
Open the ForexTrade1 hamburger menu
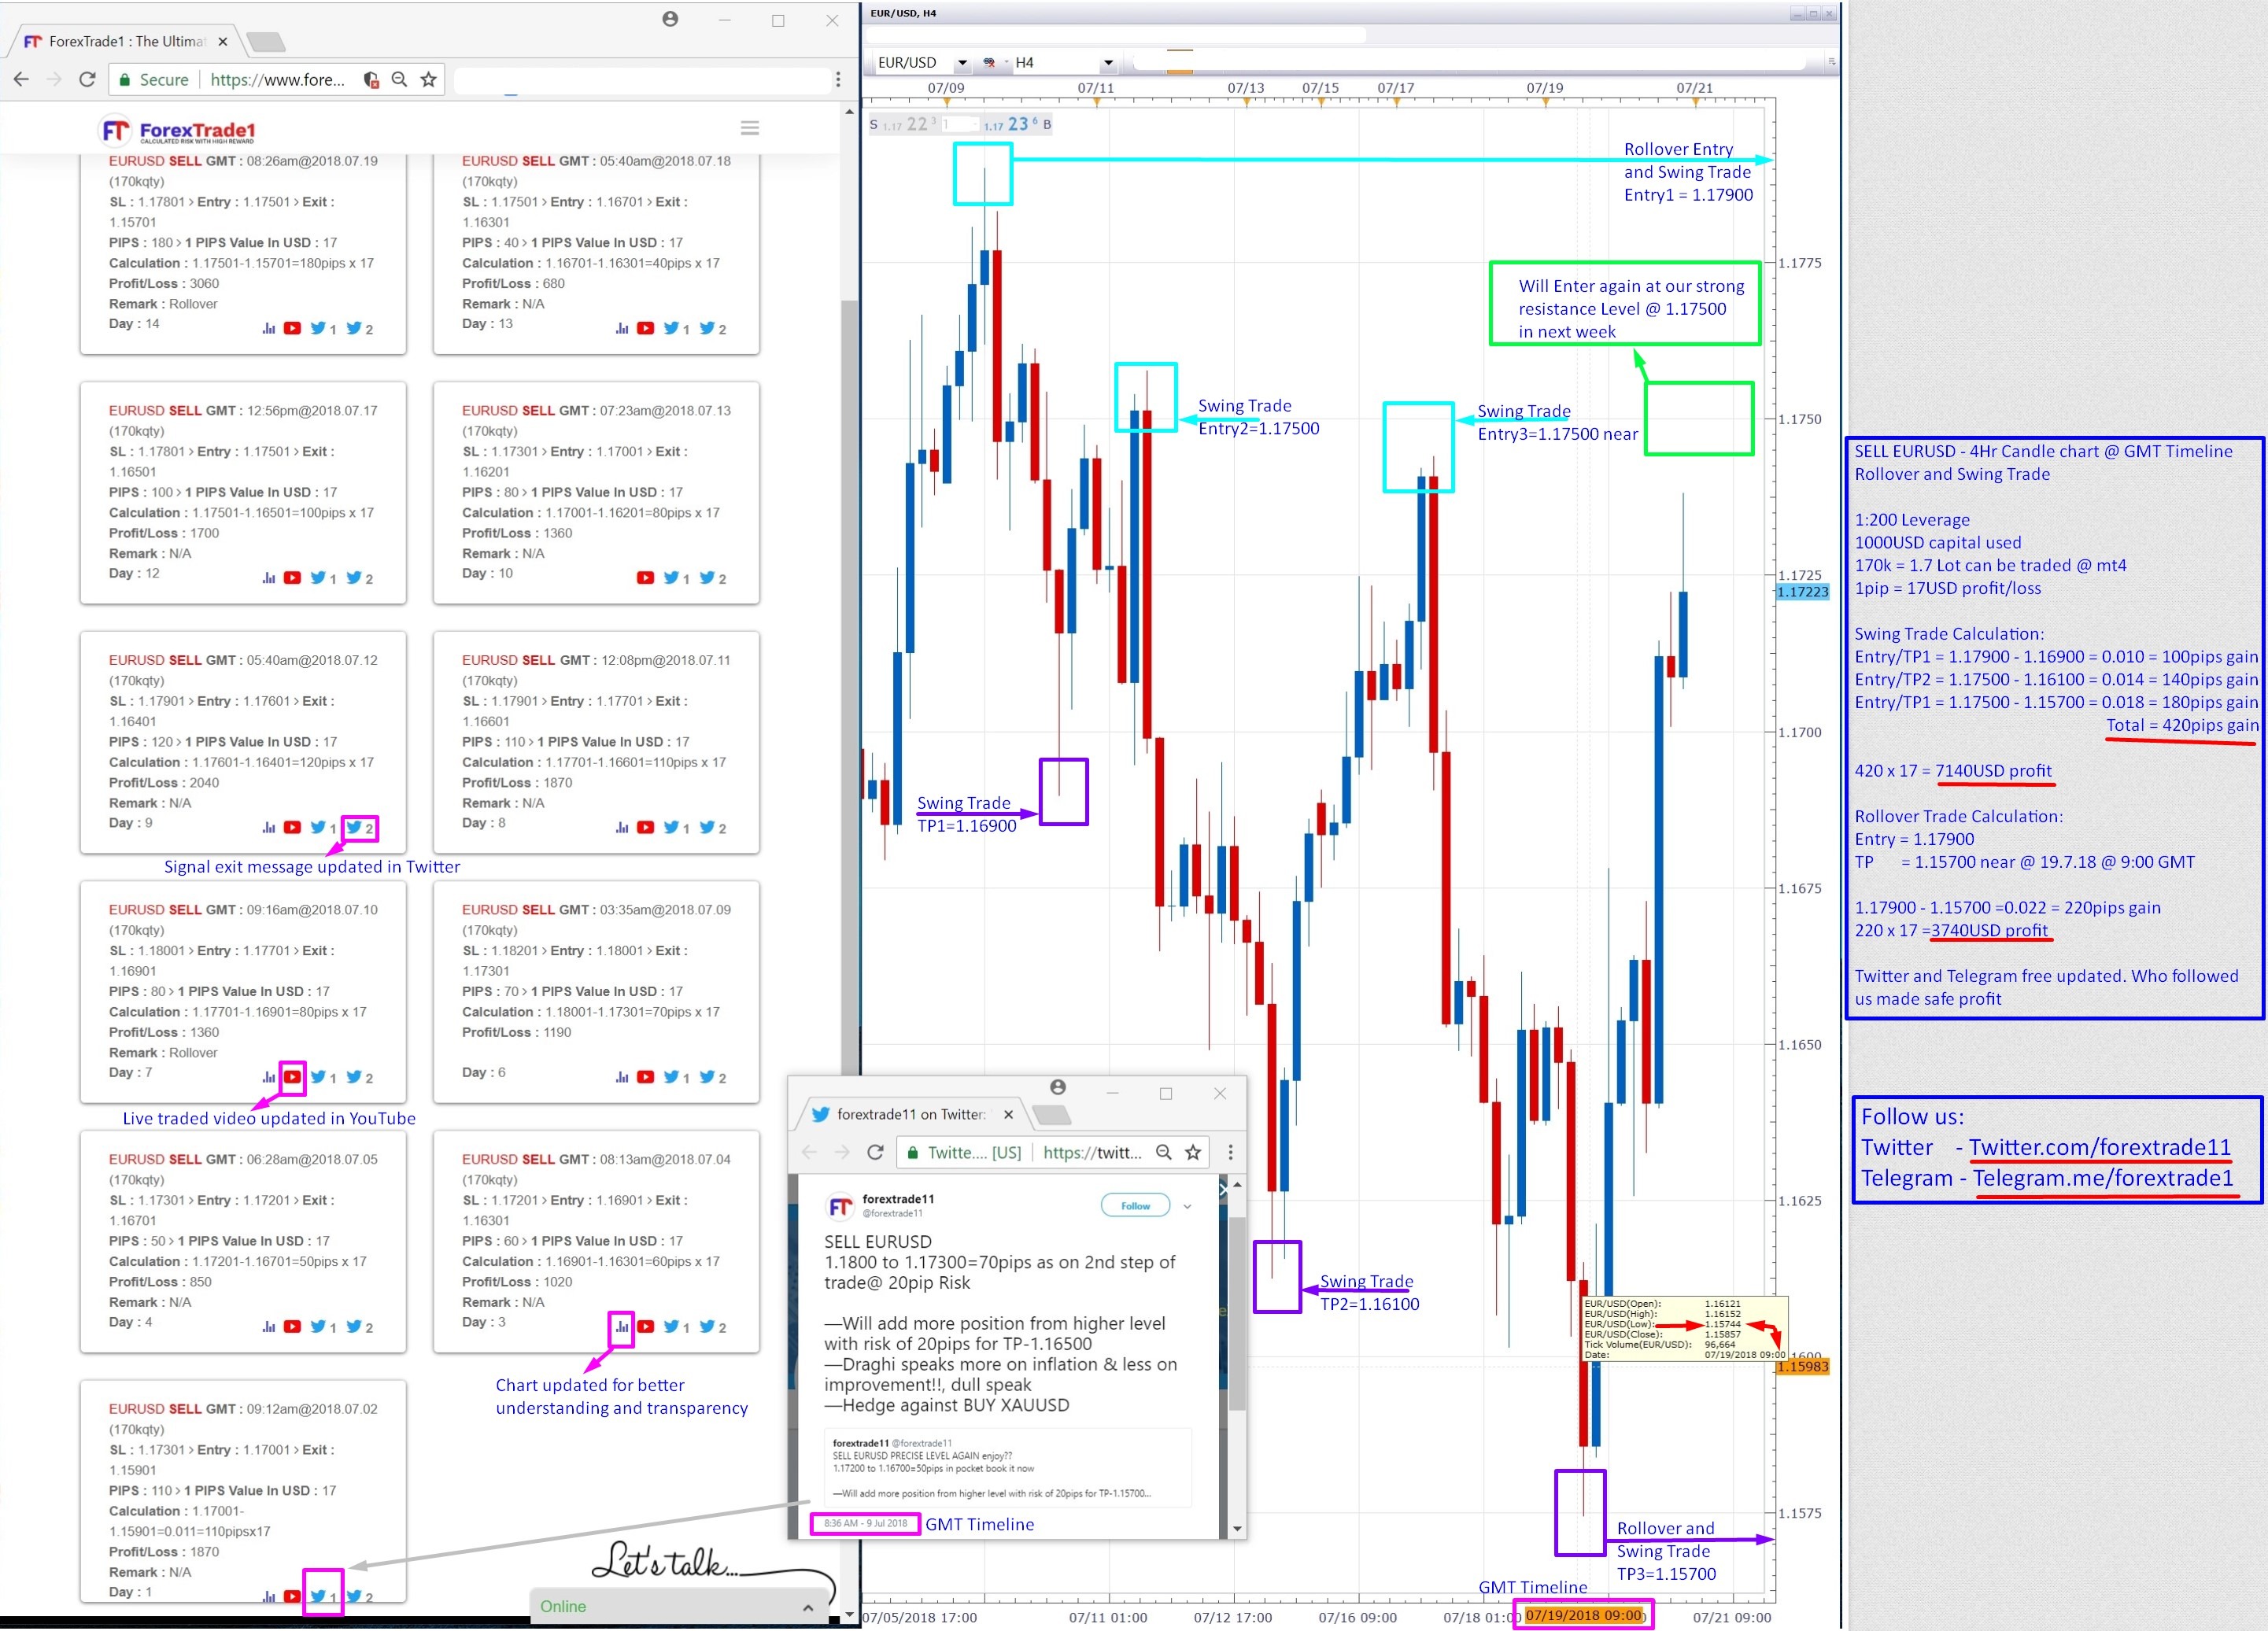750,128
